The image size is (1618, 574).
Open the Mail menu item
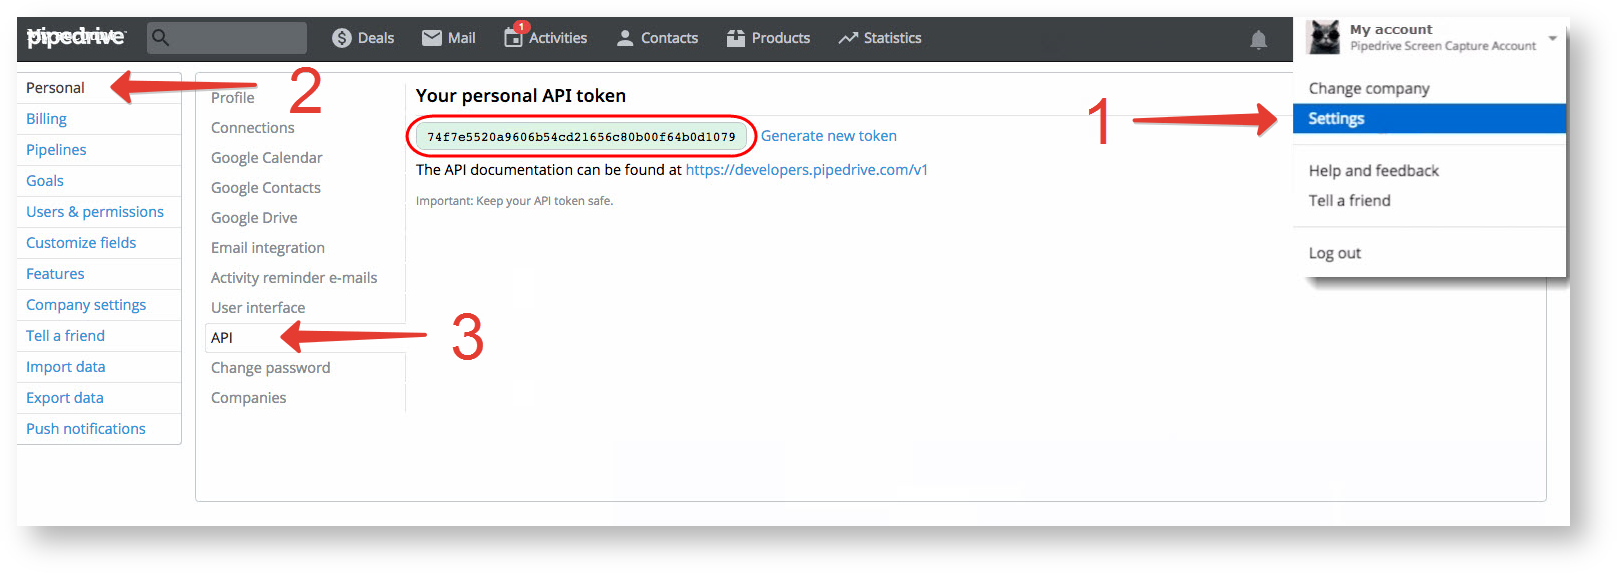(x=449, y=38)
